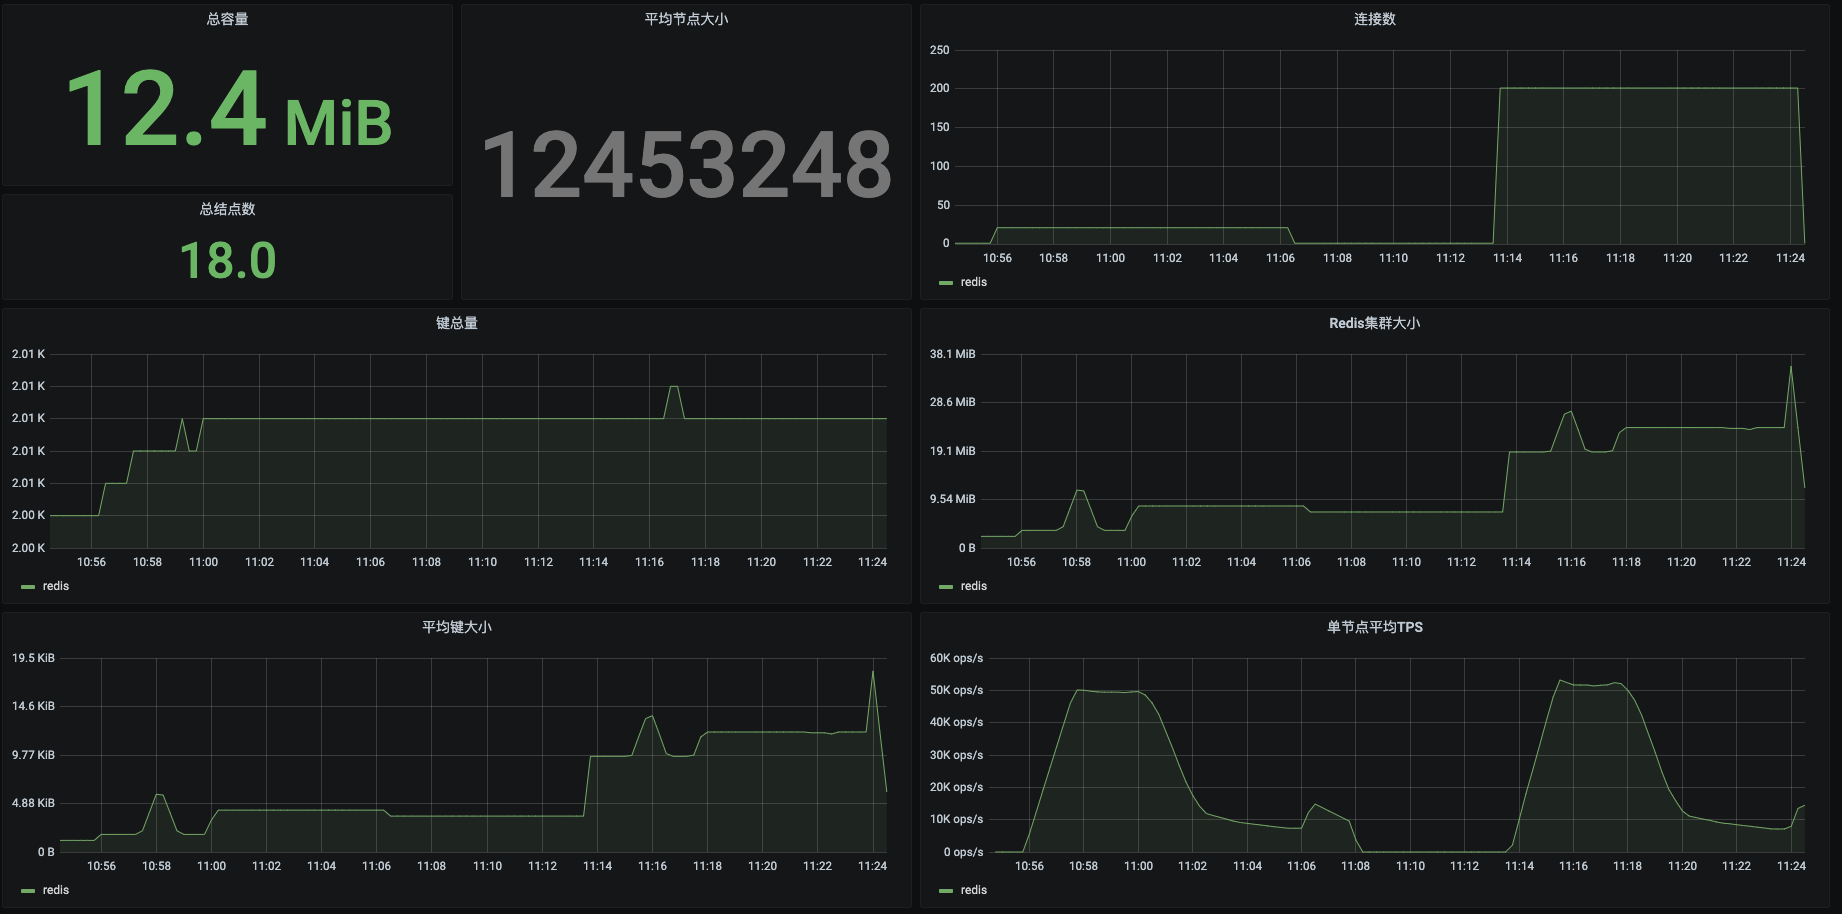1842x914 pixels.
Task: Toggle the redis series in 连接数 legend
Action: [973, 282]
